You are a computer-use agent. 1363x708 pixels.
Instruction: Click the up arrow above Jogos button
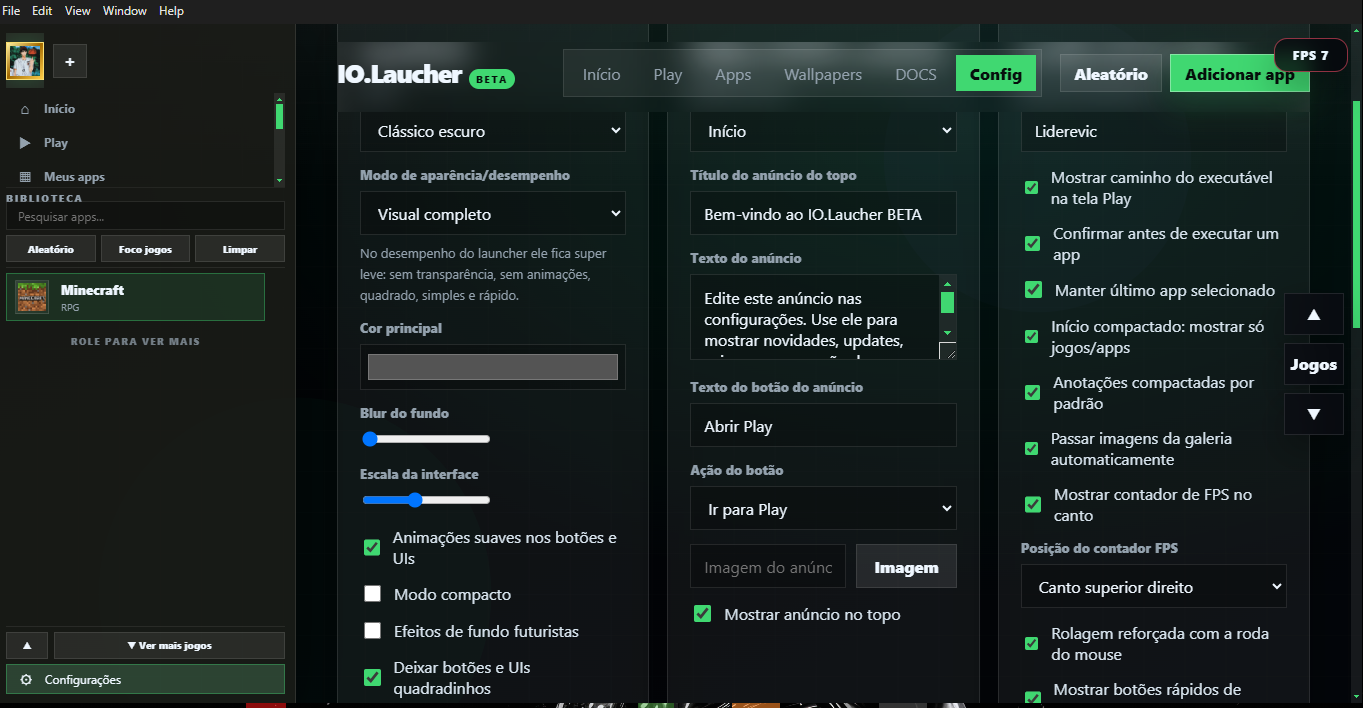[x=1313, y=314]
